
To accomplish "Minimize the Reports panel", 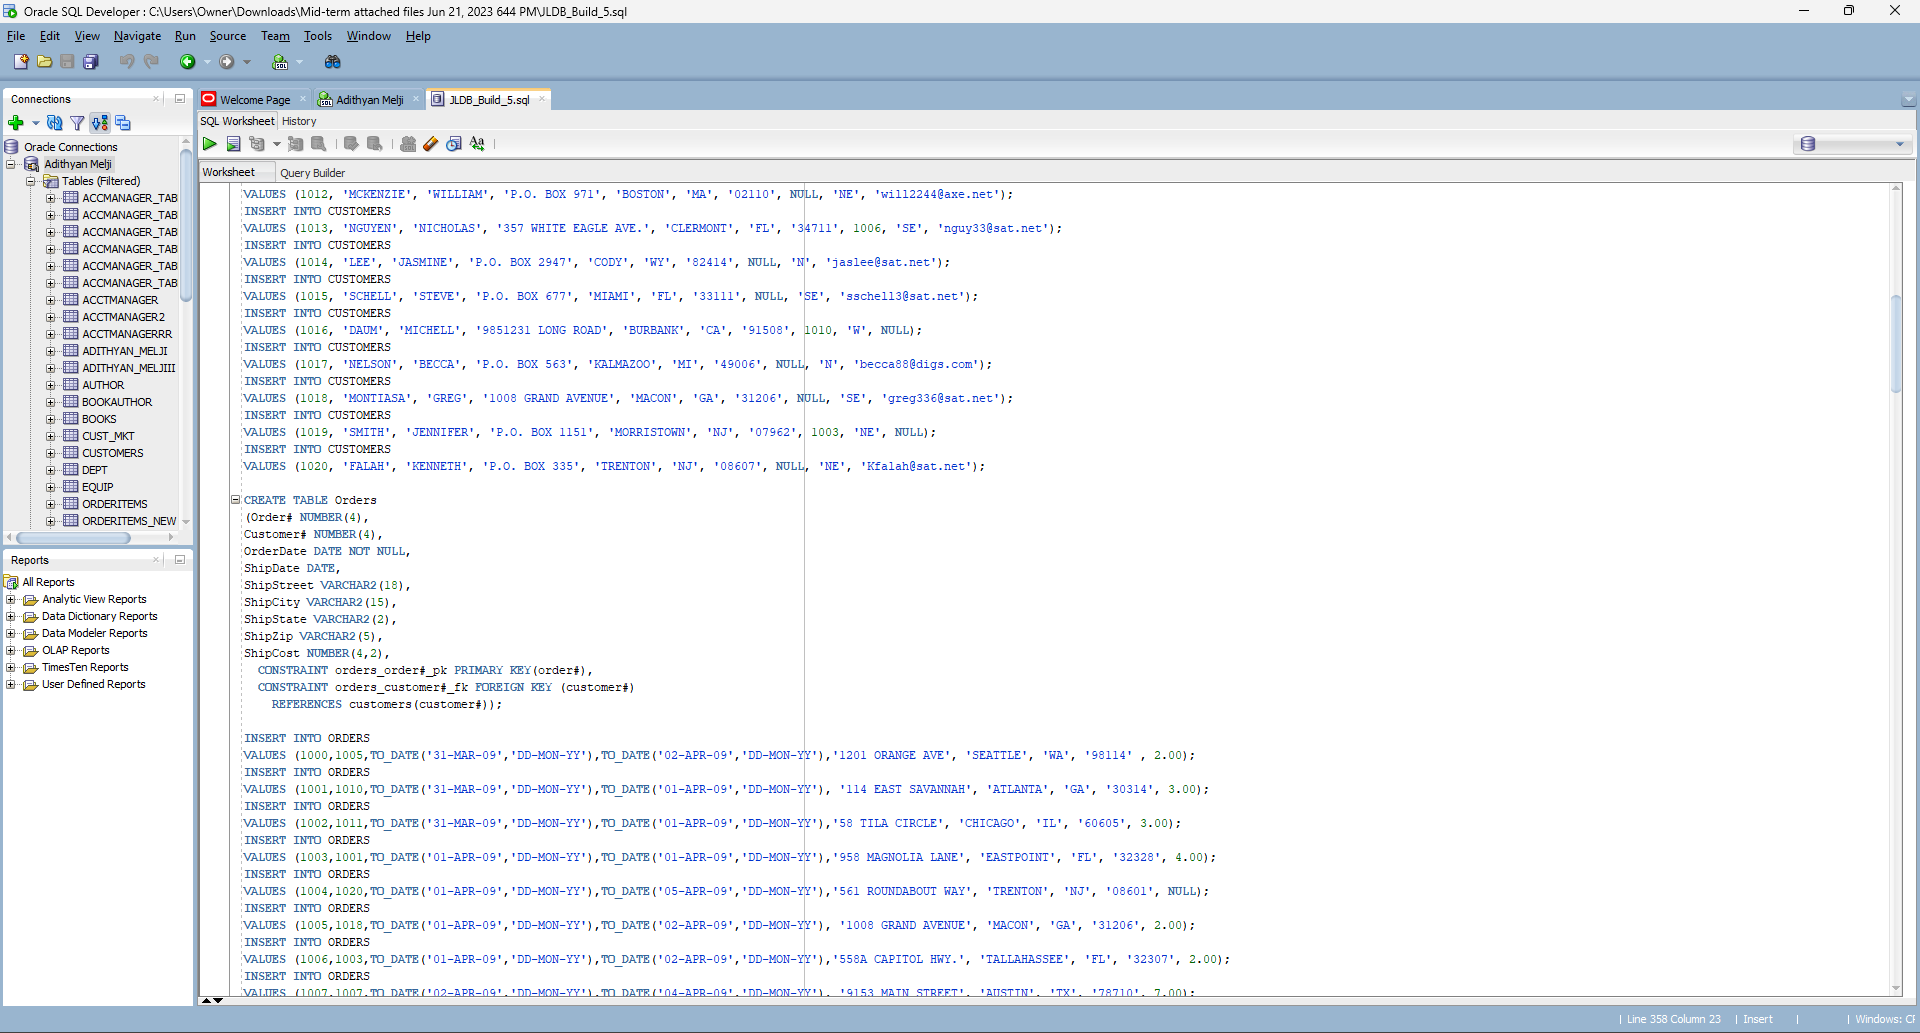I will pyautogui.click(x=179, y=559).
